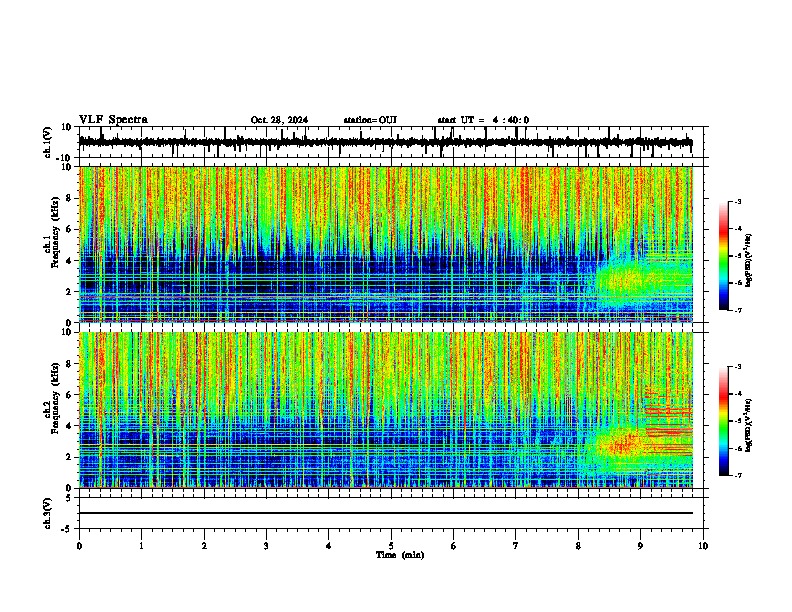Click time axis tick label "4"
Image resolution: width=792 pixels, height=612 pixels.
click(329, 546)
